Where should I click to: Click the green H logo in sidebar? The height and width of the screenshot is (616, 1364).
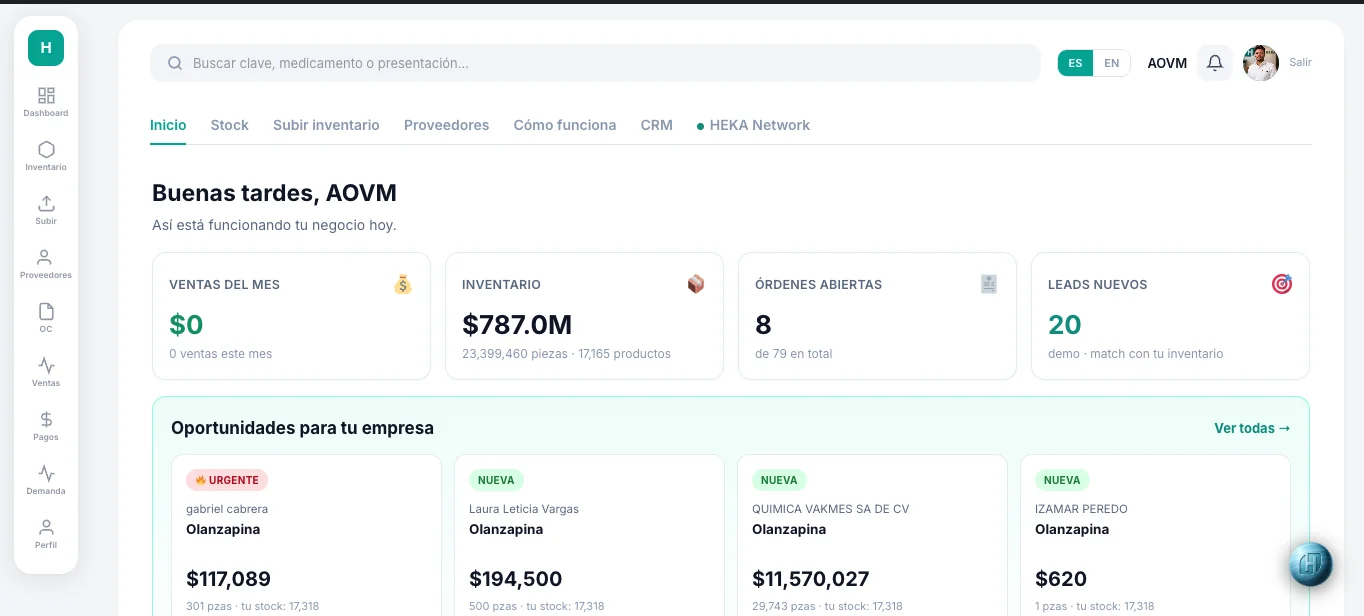point(46,48)
